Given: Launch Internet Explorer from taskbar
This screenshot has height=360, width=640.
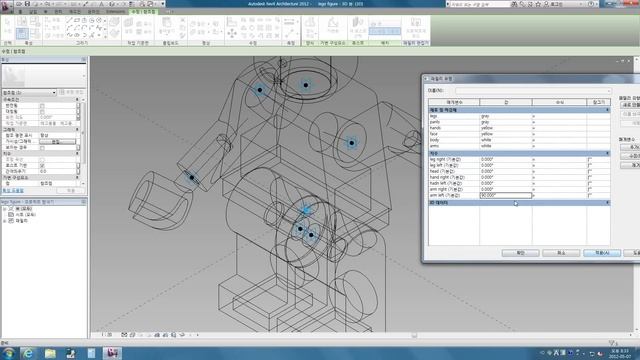Looking at the screenshot, I should (28, 353).
